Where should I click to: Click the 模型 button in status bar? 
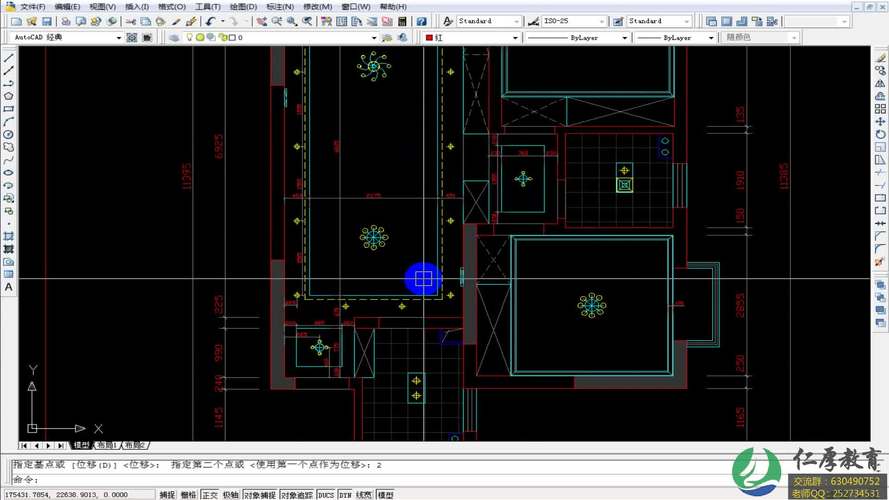pos(385,495)
